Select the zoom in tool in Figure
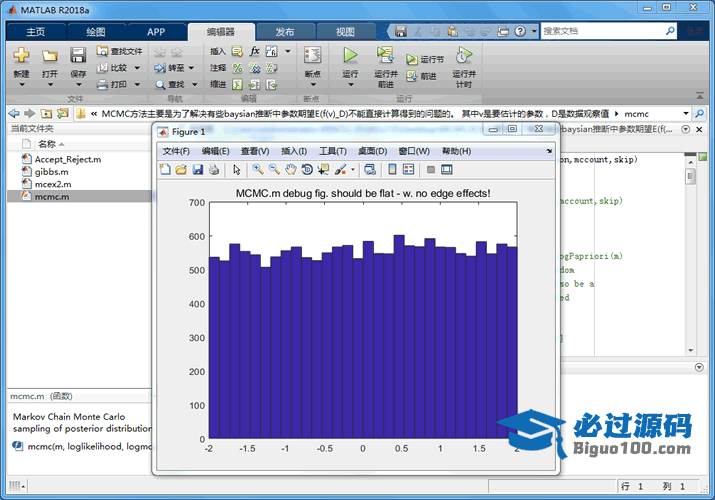This screenshot has height=500, width=715. 258,170
